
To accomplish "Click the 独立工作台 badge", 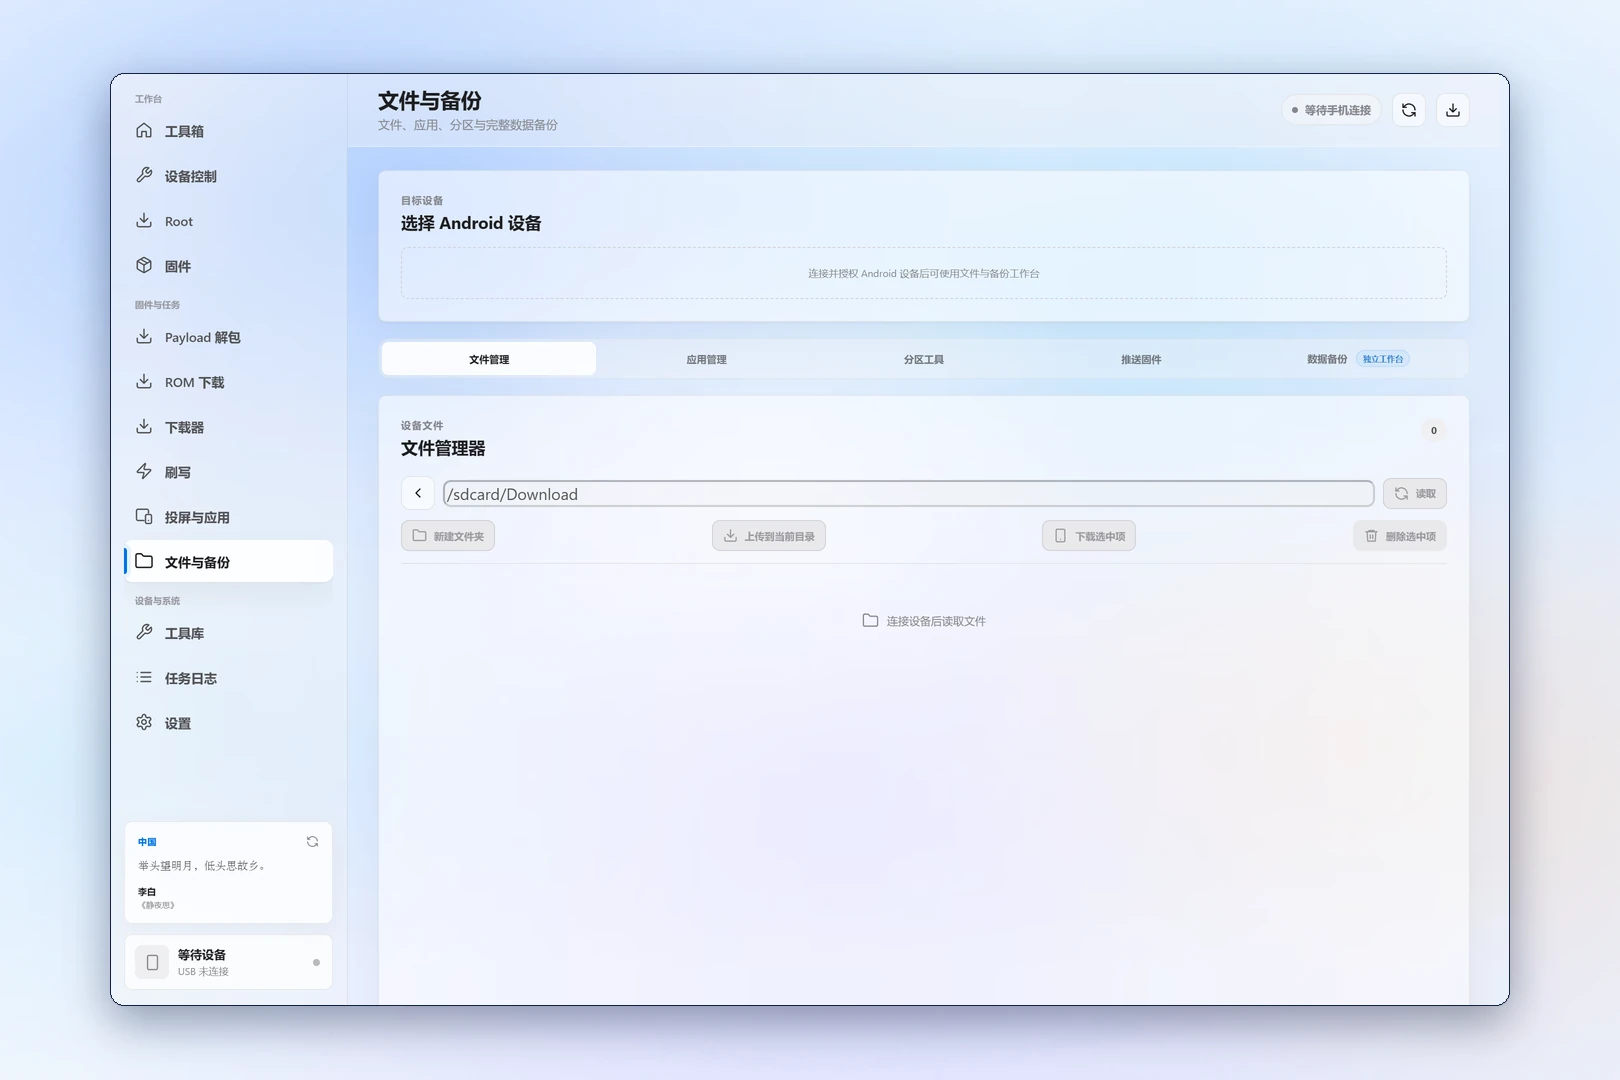I will [x=1383, y=359].
